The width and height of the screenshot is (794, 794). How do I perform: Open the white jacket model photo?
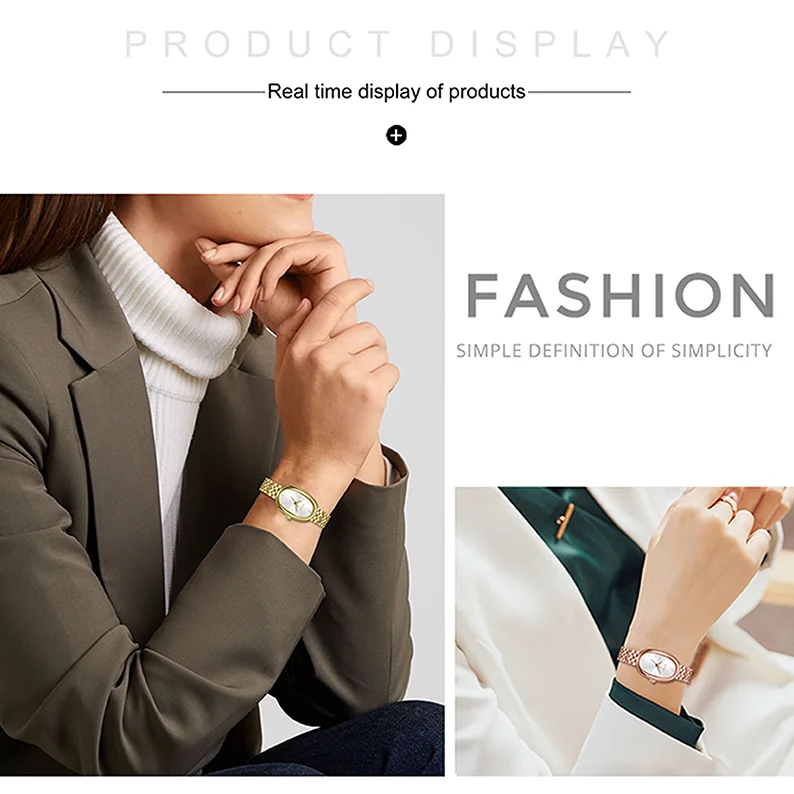[x=624, y=631]
